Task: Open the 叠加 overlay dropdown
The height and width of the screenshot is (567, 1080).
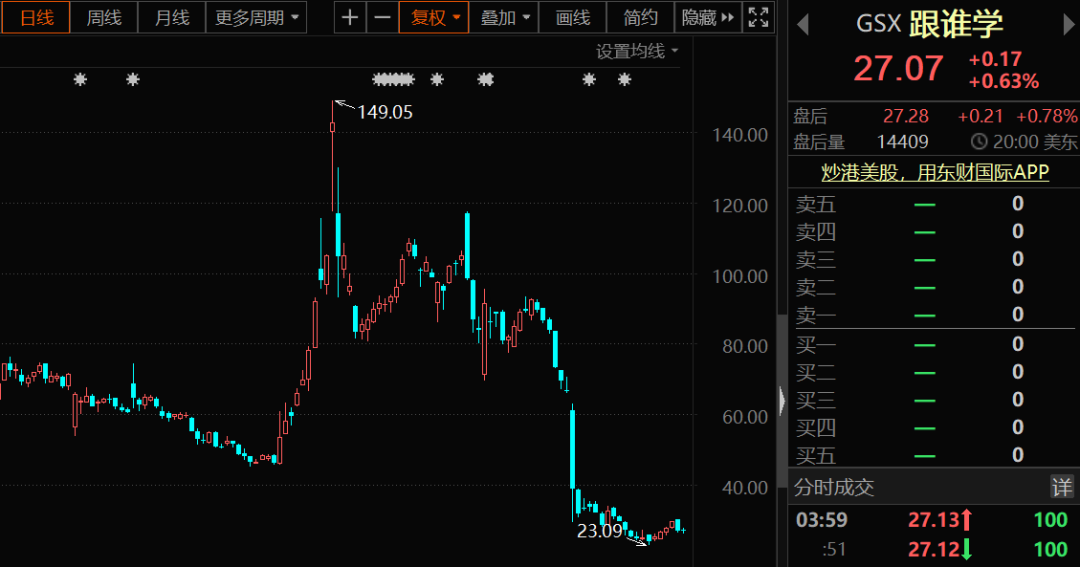Action: pos(505,17)
